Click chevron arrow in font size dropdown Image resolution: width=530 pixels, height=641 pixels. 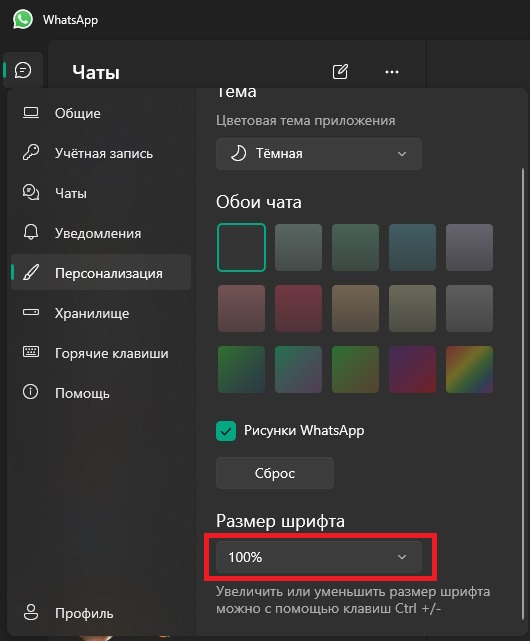tap(402, 557)
